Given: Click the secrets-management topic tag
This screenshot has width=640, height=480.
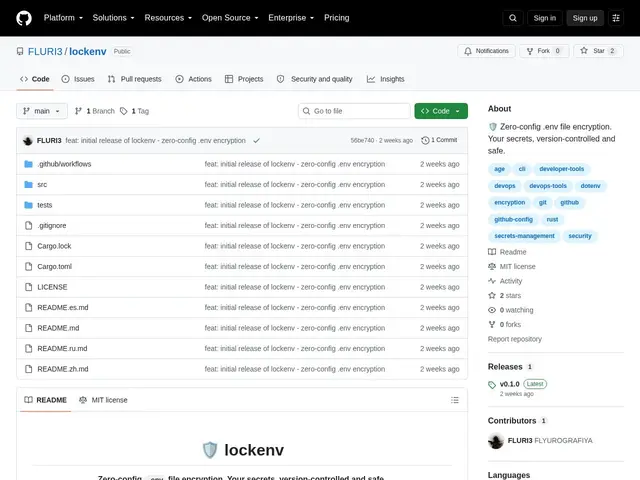Looking at the screenshot, I should [524, 236].
